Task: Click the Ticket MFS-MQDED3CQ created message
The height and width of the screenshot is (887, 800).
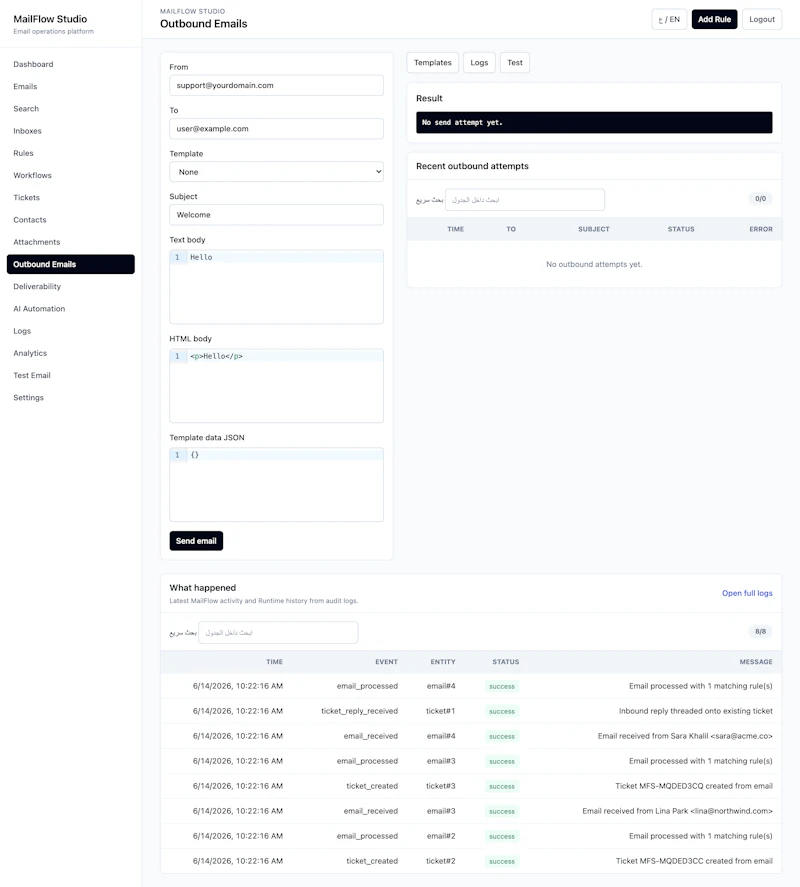Action: pyautogui.click(x=694, y=786)
